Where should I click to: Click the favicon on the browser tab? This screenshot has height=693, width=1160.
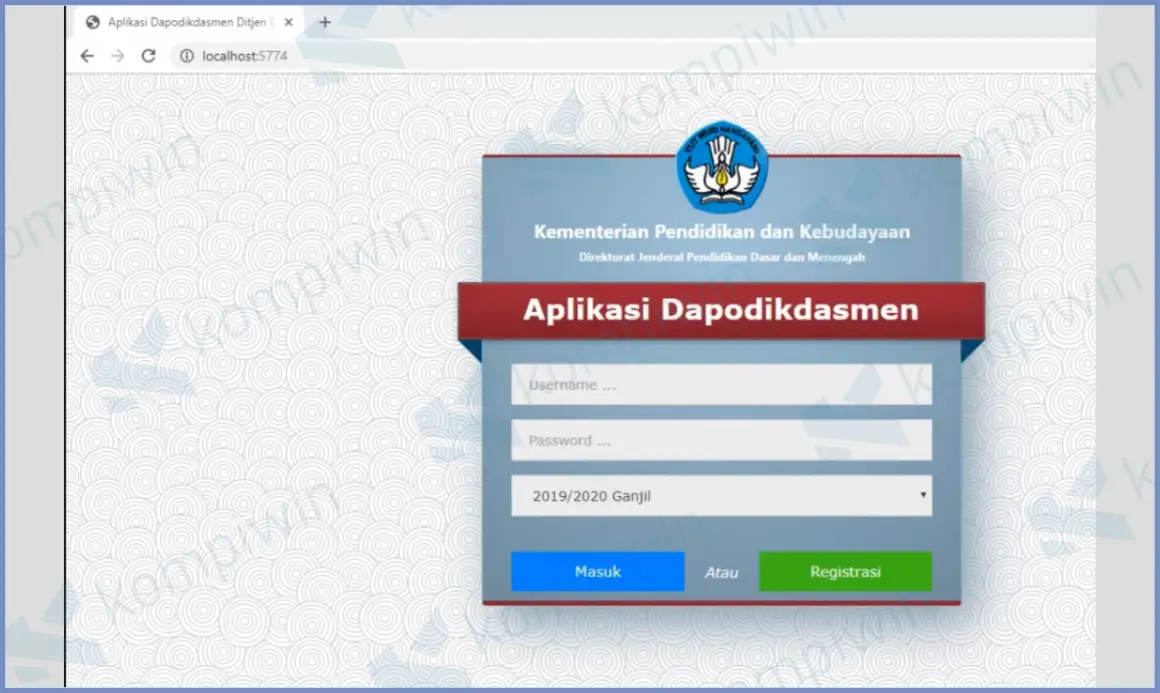[x=91, y=21]
